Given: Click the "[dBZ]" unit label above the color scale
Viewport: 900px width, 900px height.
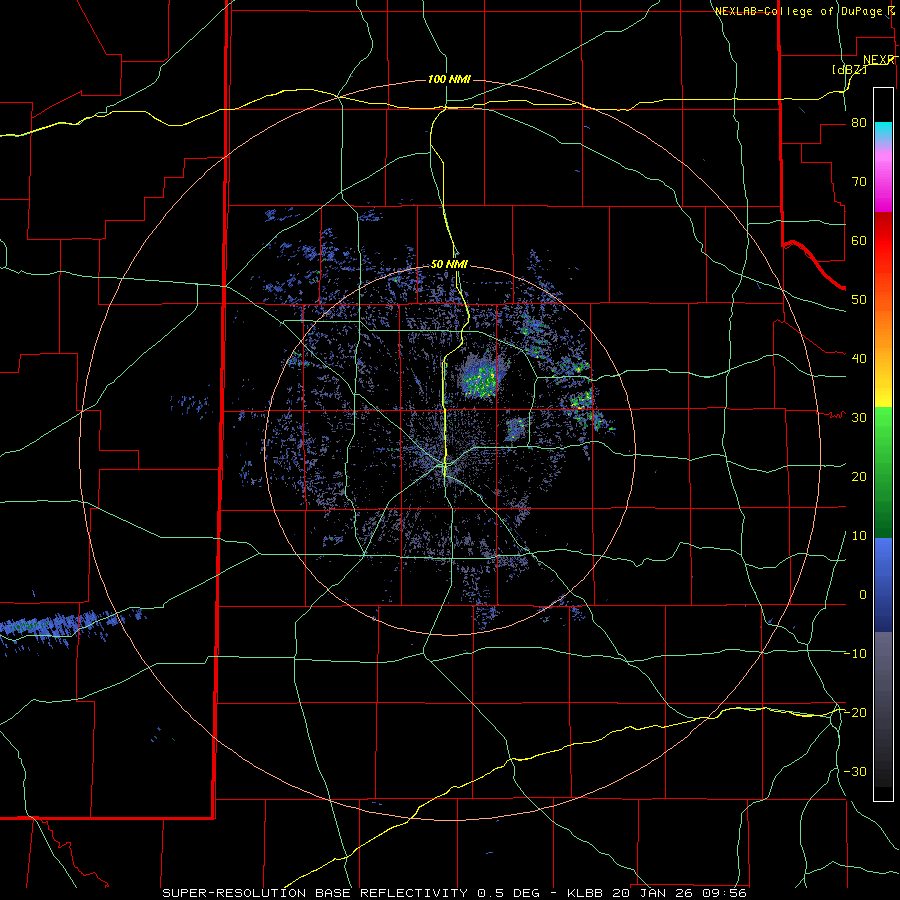Looking at the screenshot, I should [x=849, y=69].
